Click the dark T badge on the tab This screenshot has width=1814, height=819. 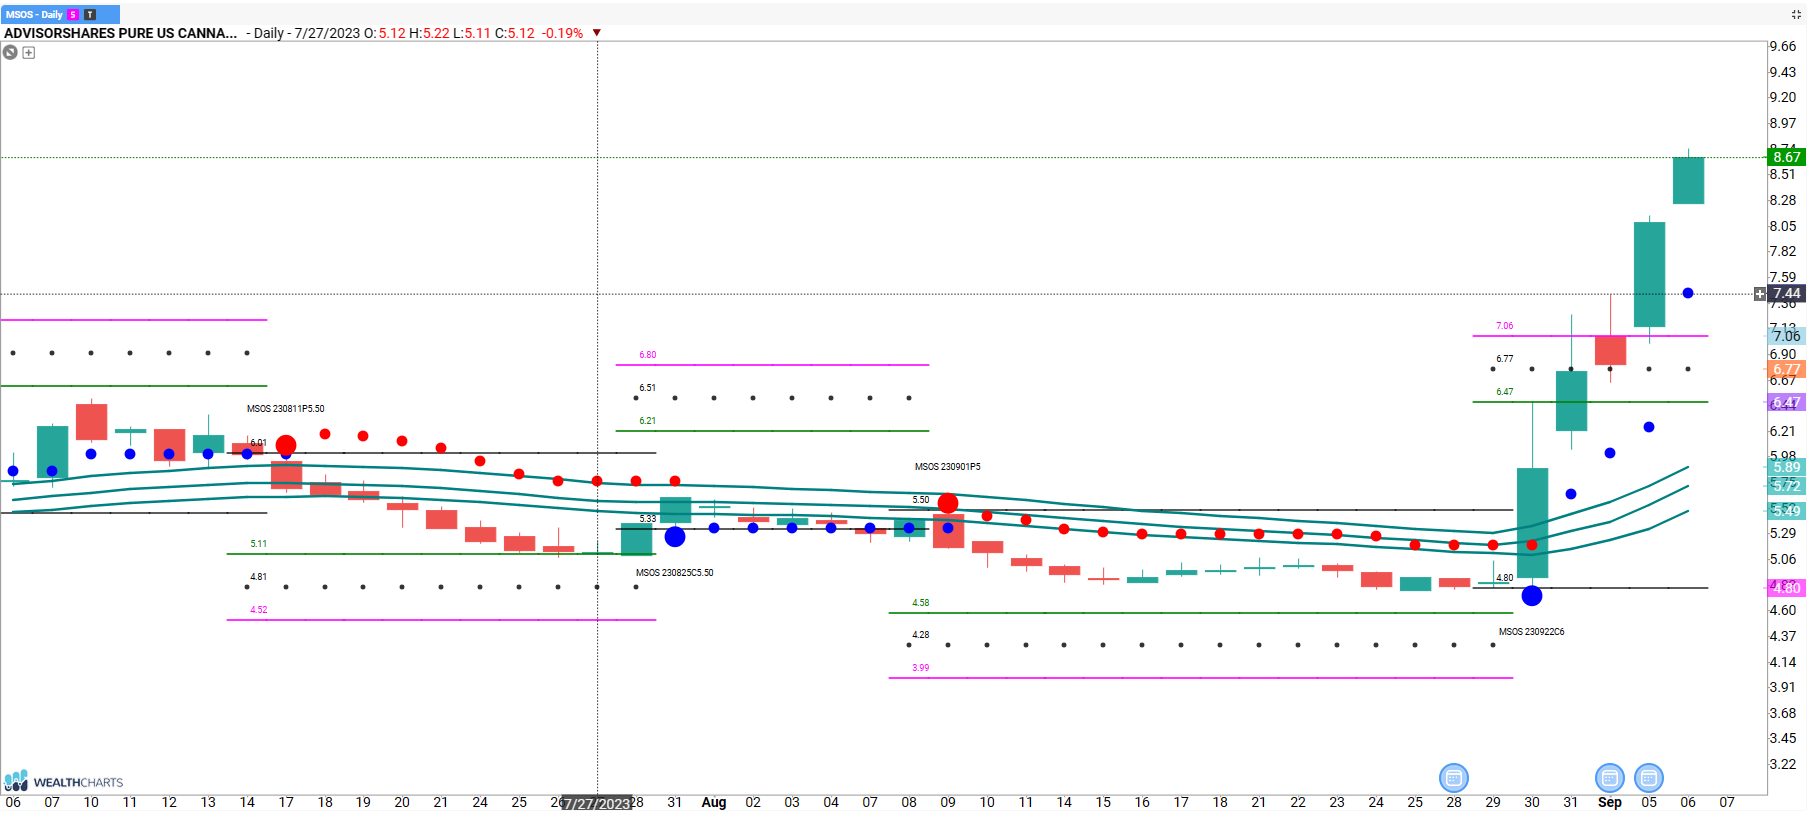click(90, 15)
